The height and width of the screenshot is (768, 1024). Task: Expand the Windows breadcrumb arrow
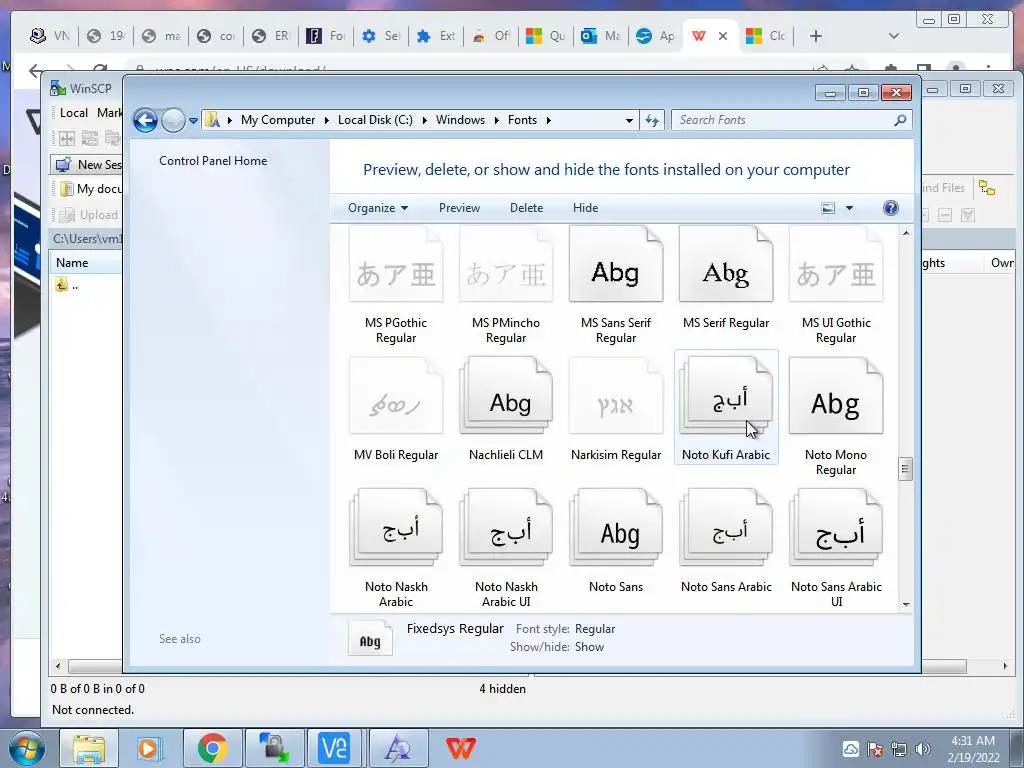point(496,120)
